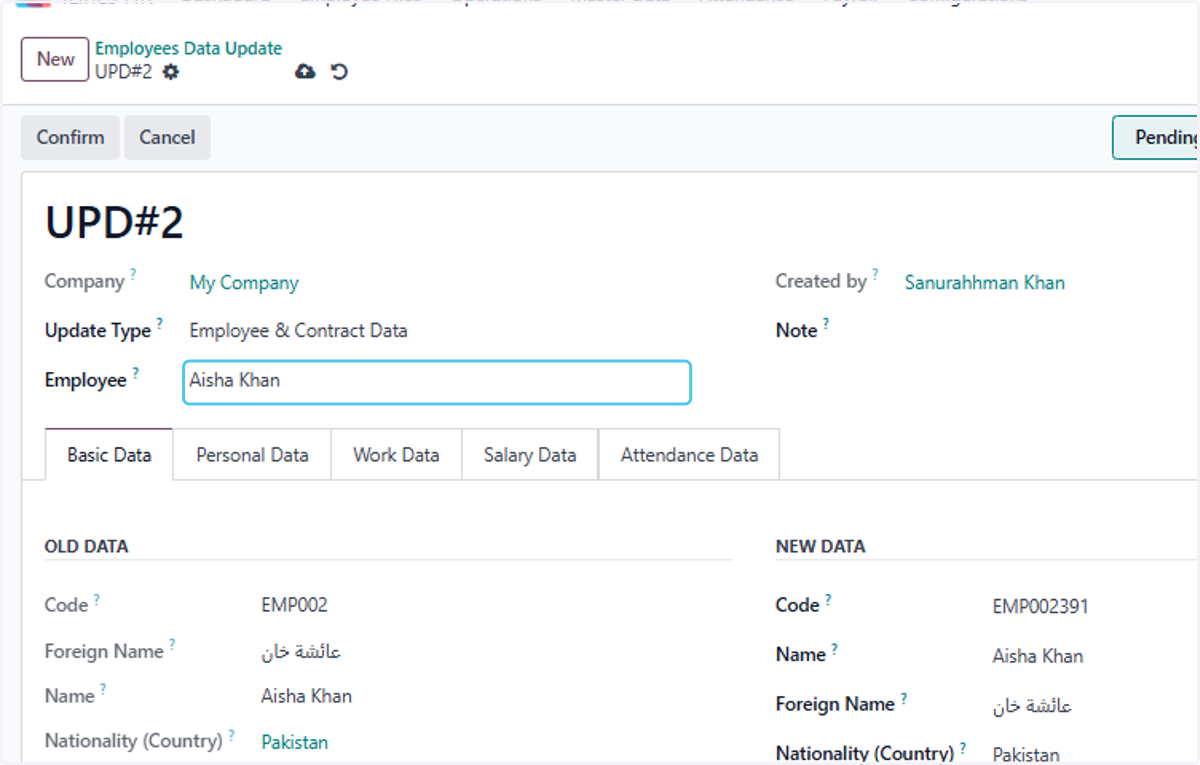Edit the new data Name Aisha Khan
This screenshot has width=1200, height=765.
[x=1038, y=657]
